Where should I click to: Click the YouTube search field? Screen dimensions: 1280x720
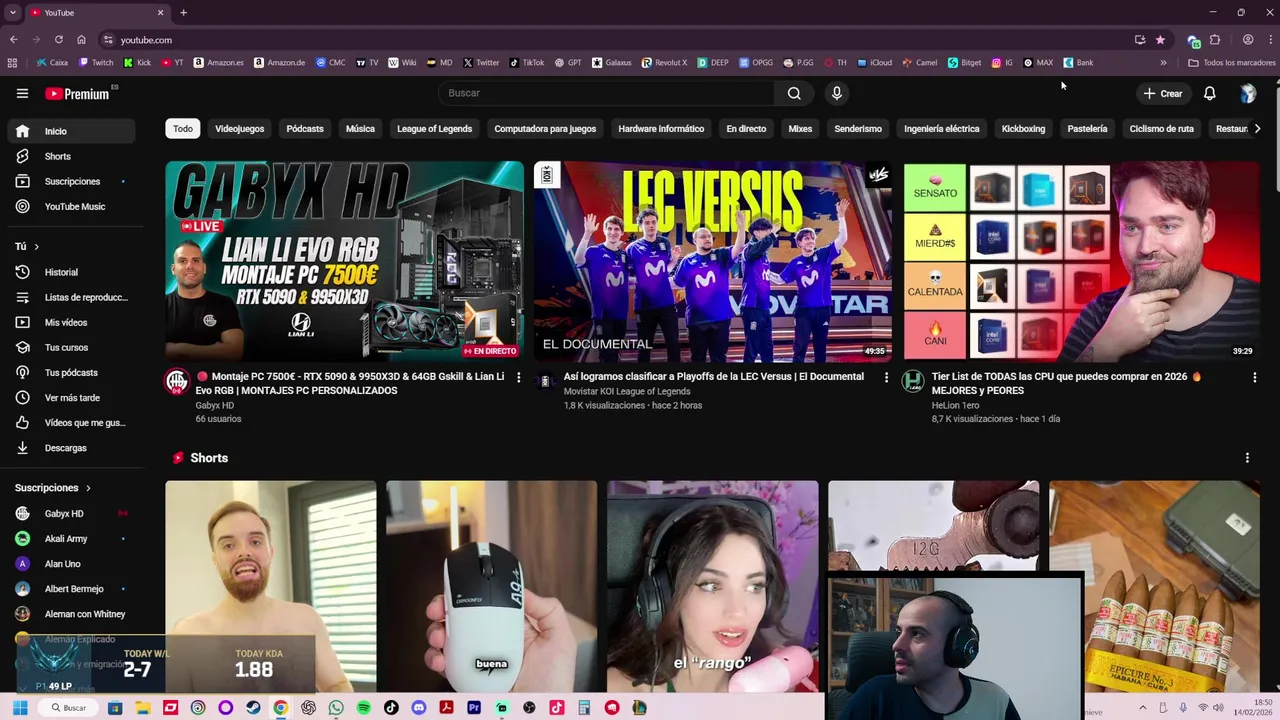pos(606,93)
